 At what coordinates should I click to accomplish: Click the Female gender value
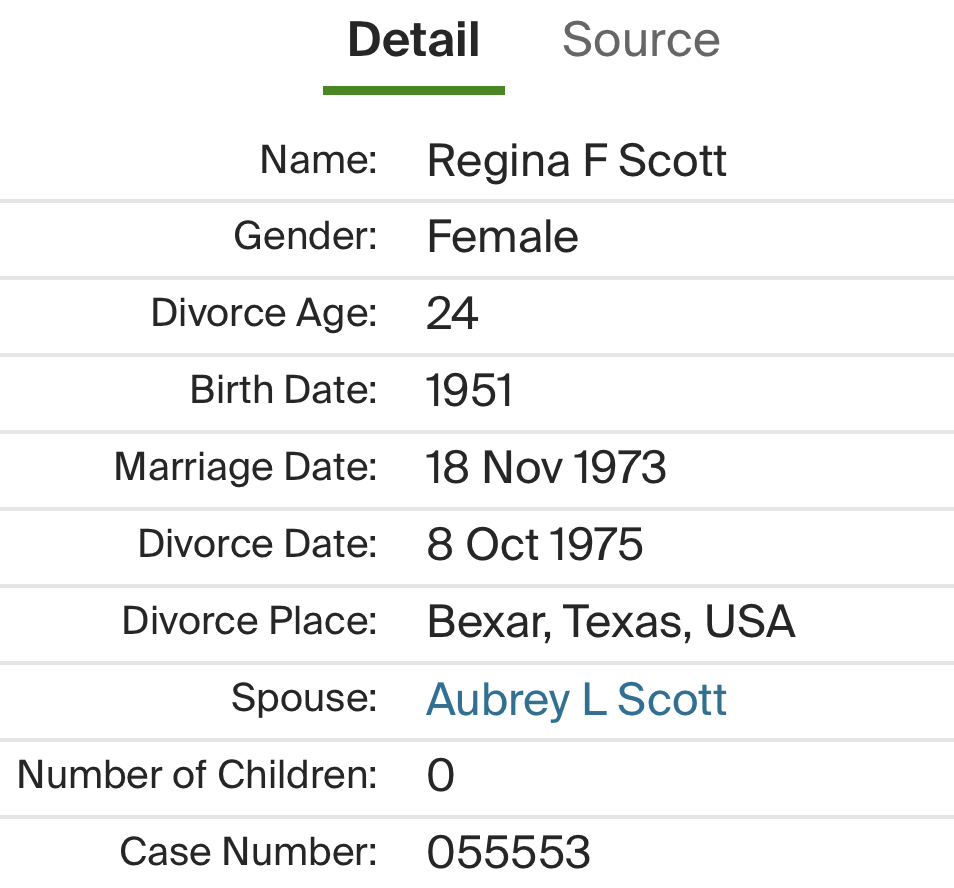tap(502, 238)
